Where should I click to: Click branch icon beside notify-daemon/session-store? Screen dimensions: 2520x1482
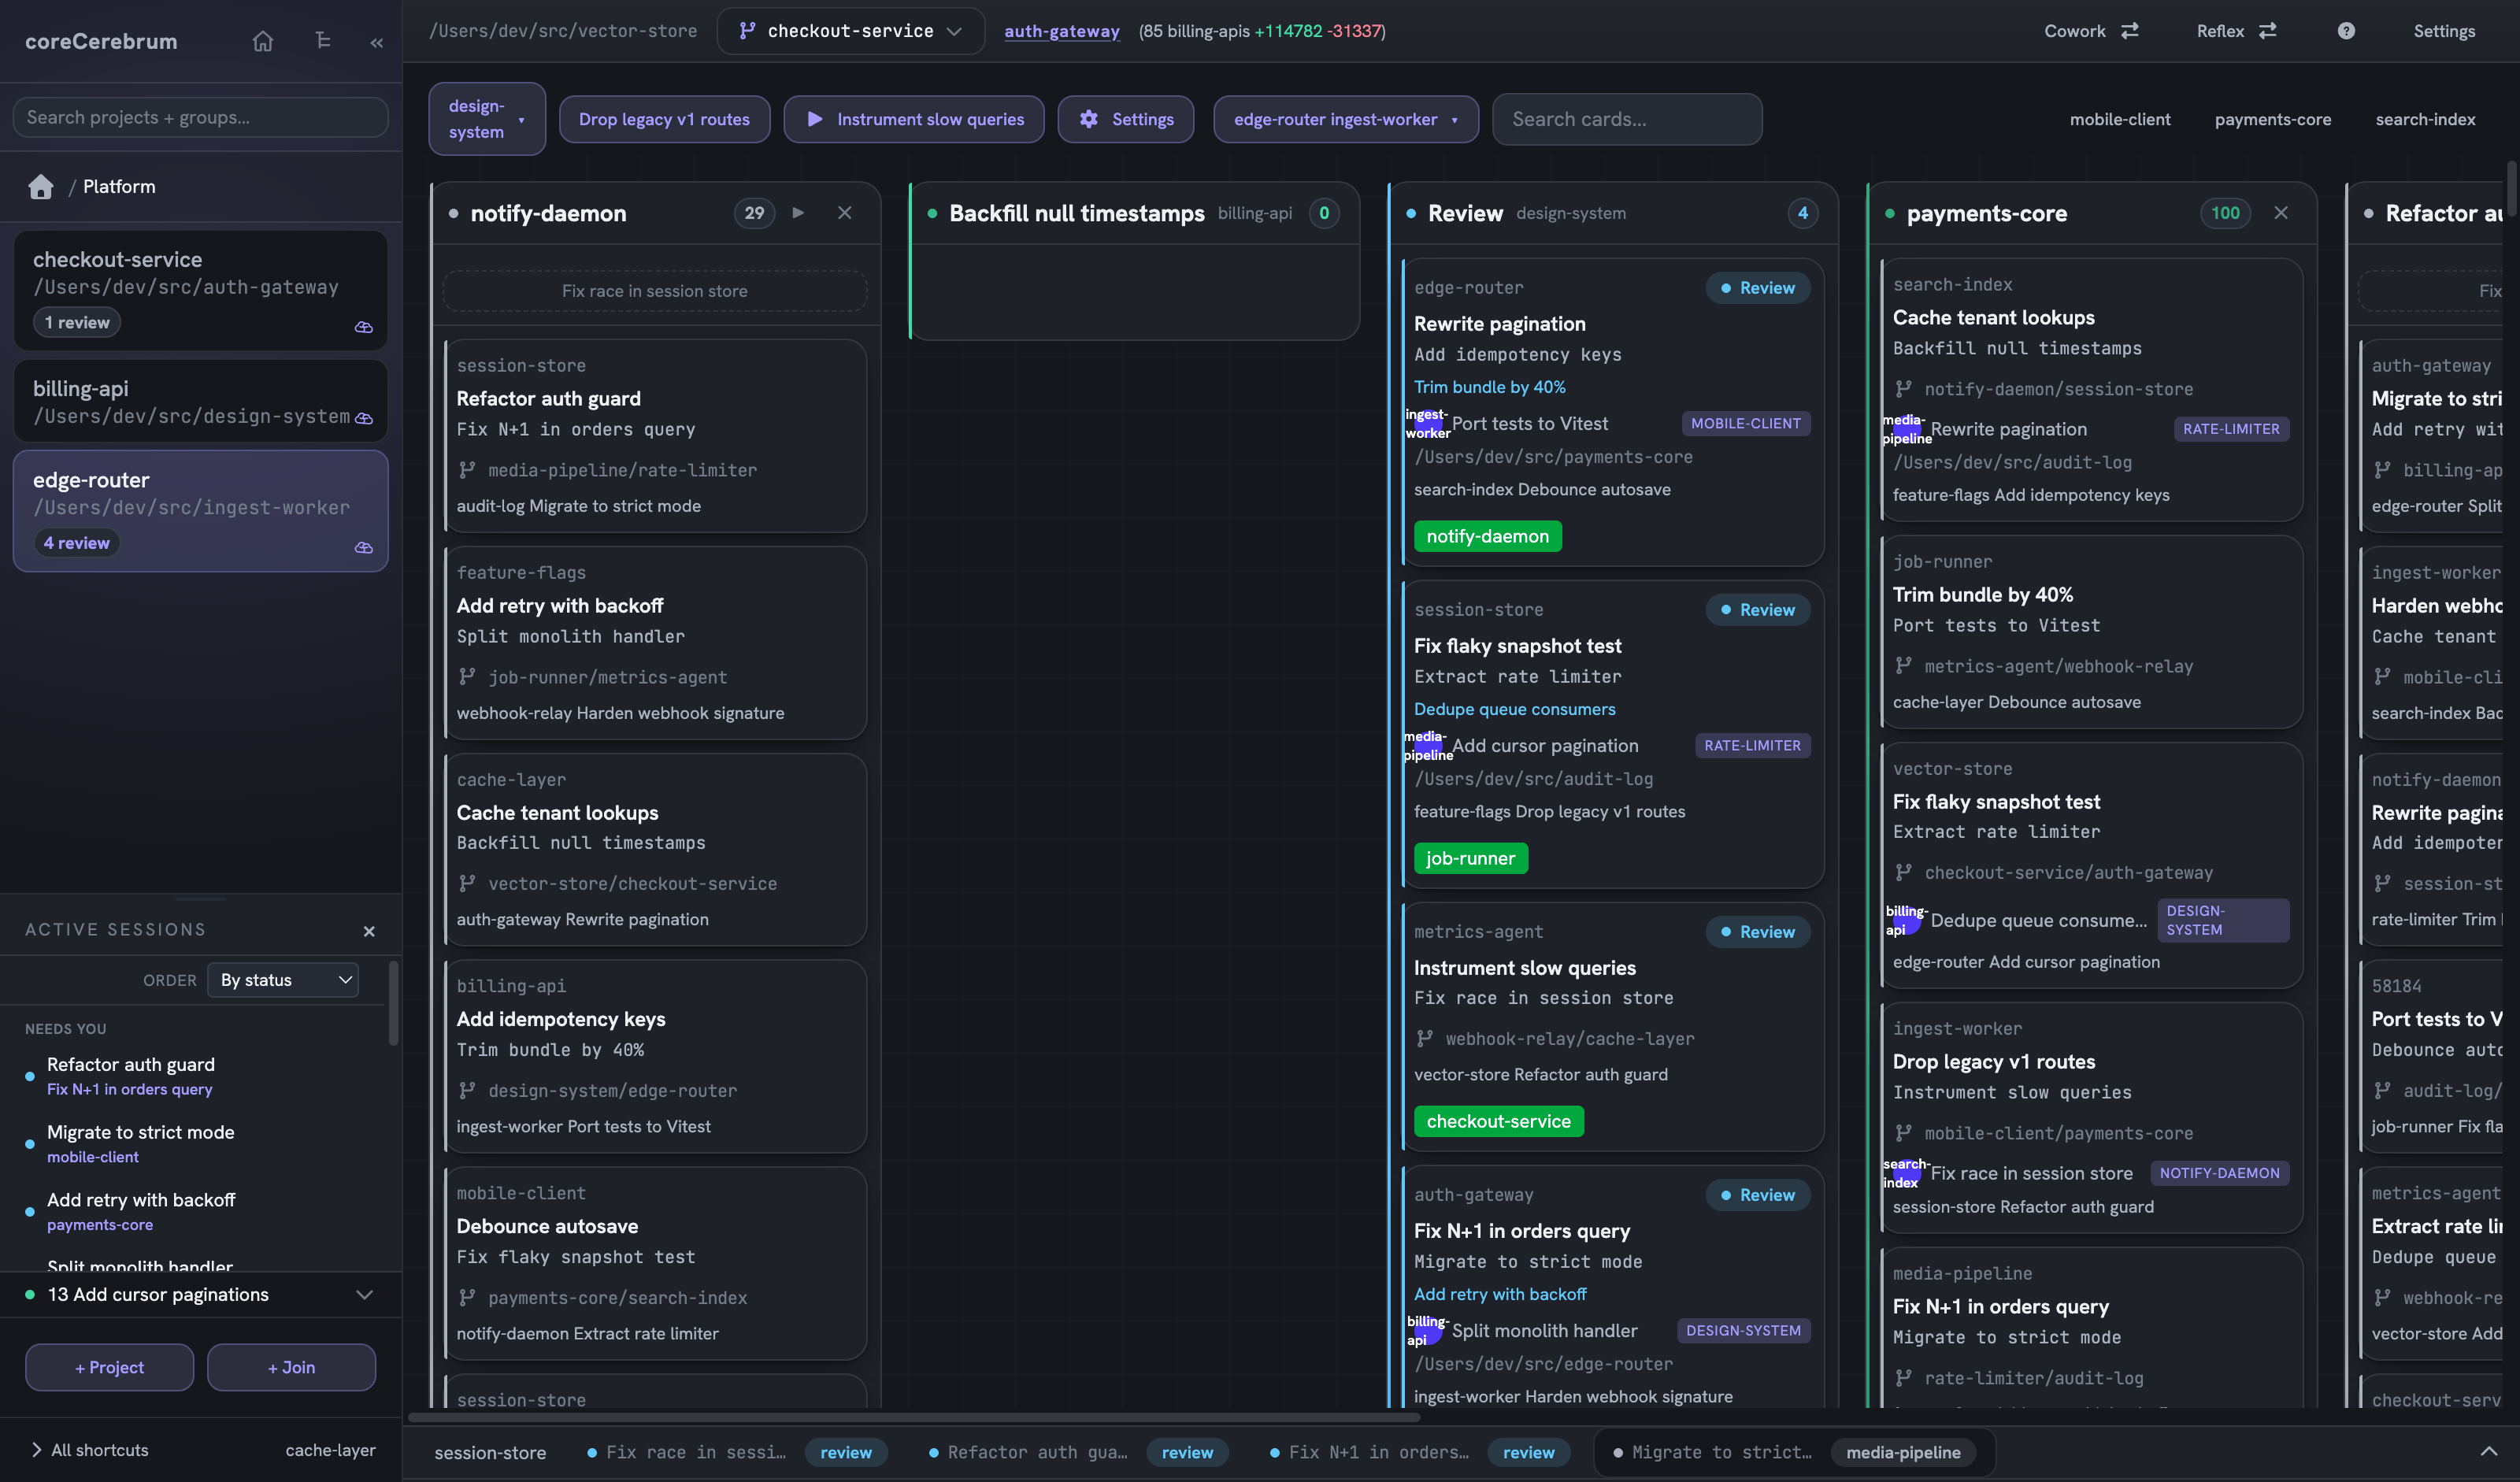[x=1904, y=389]
